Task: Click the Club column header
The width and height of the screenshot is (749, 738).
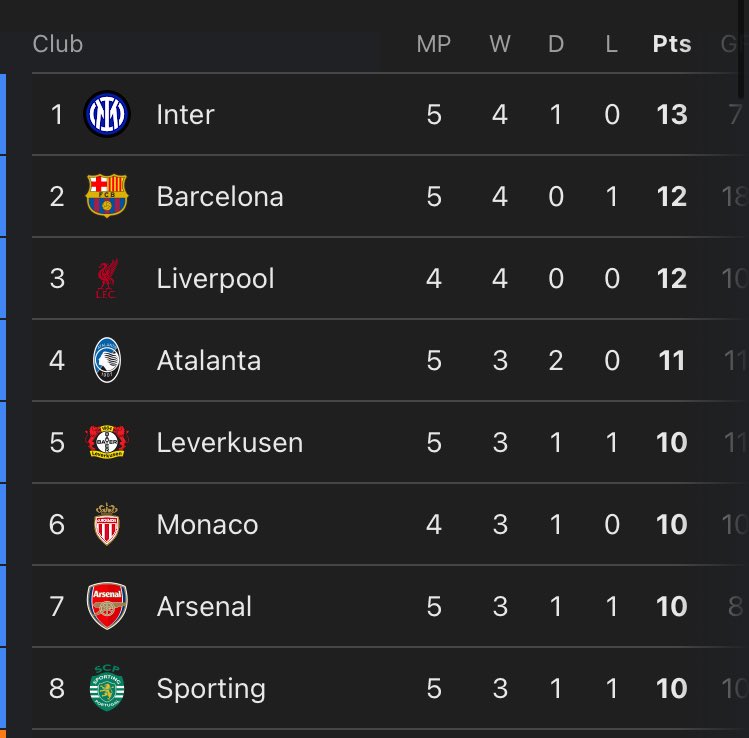Action: pos(58,44)
